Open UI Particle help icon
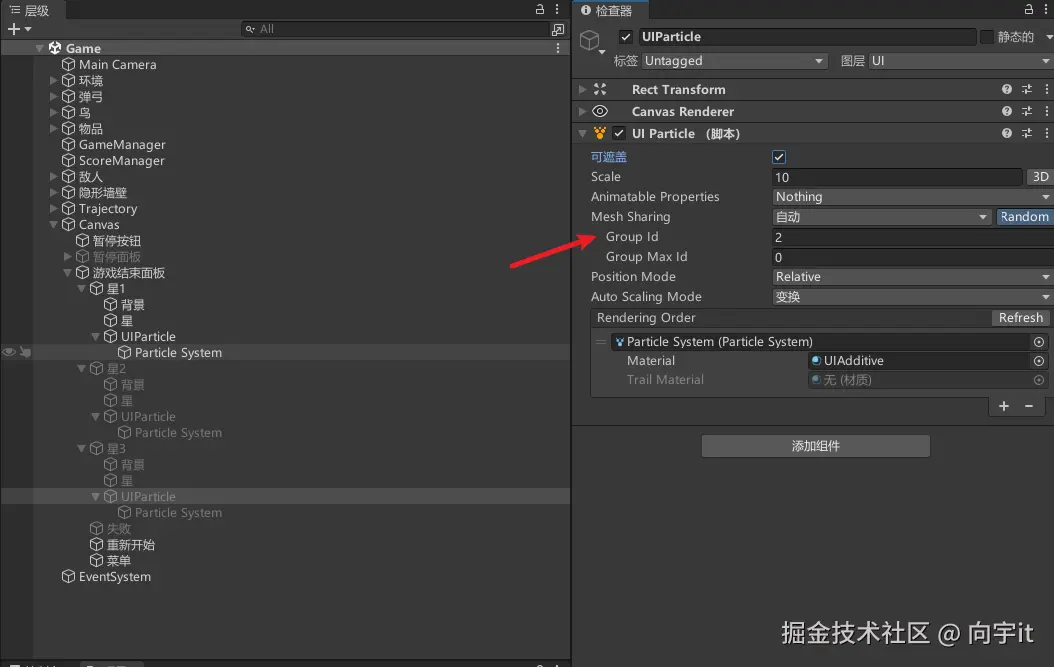 click(1006, 134)
